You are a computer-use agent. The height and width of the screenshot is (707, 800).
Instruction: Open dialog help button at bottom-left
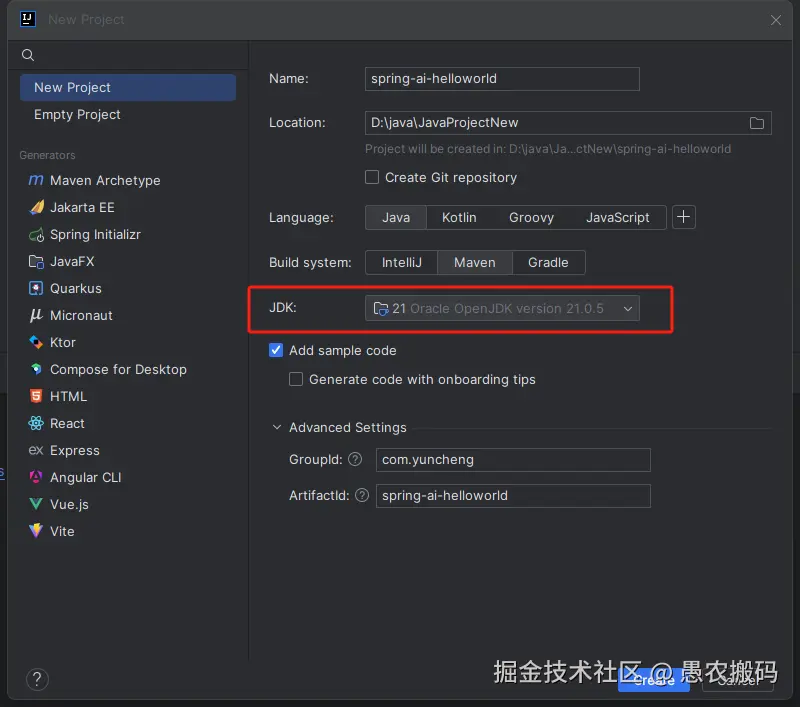click(37, 679)
